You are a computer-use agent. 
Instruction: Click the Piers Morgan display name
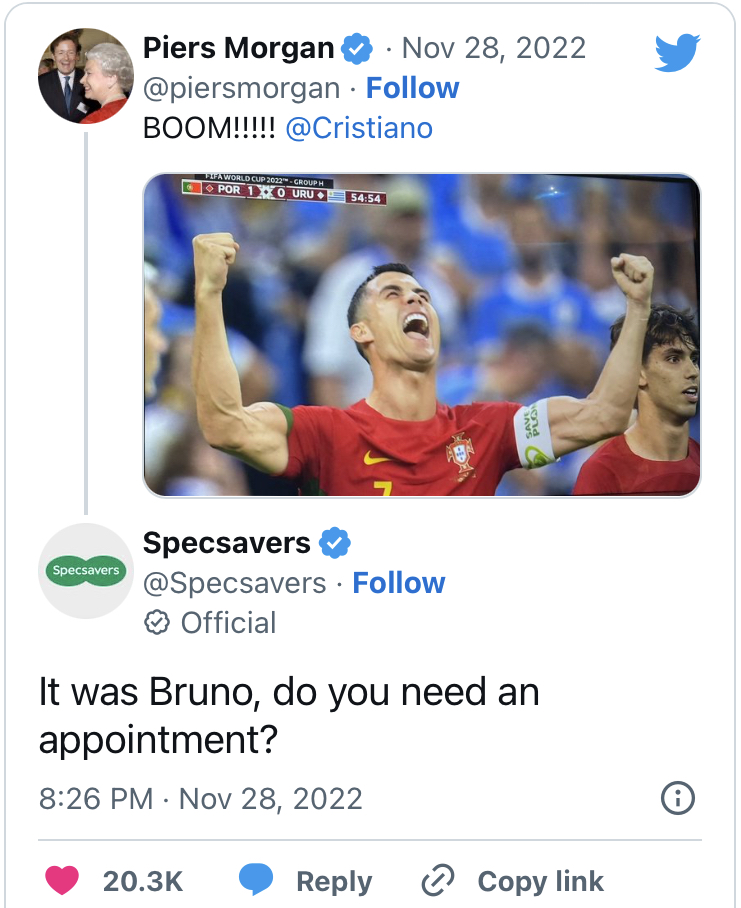click(x=238, y=48)
